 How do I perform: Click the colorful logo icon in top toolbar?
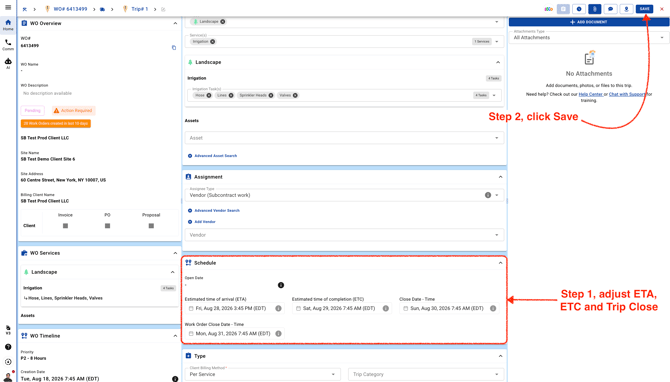tap(549, 9)
